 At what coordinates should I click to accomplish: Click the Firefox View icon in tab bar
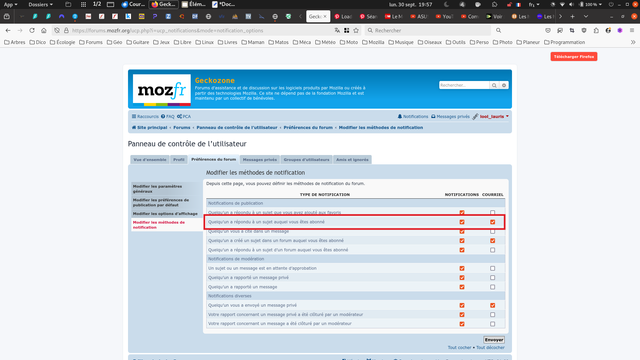point(7,17)
